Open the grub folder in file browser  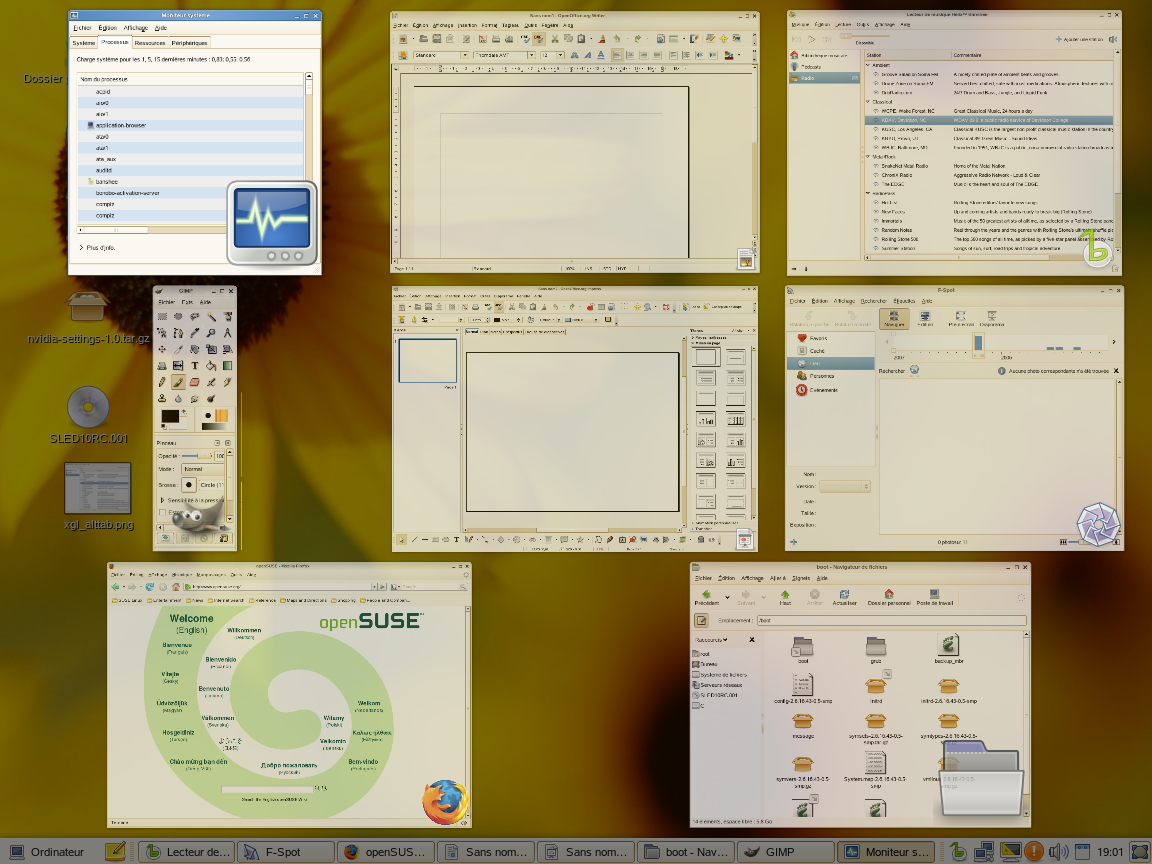pyautogui.click(x=876, y=649)
